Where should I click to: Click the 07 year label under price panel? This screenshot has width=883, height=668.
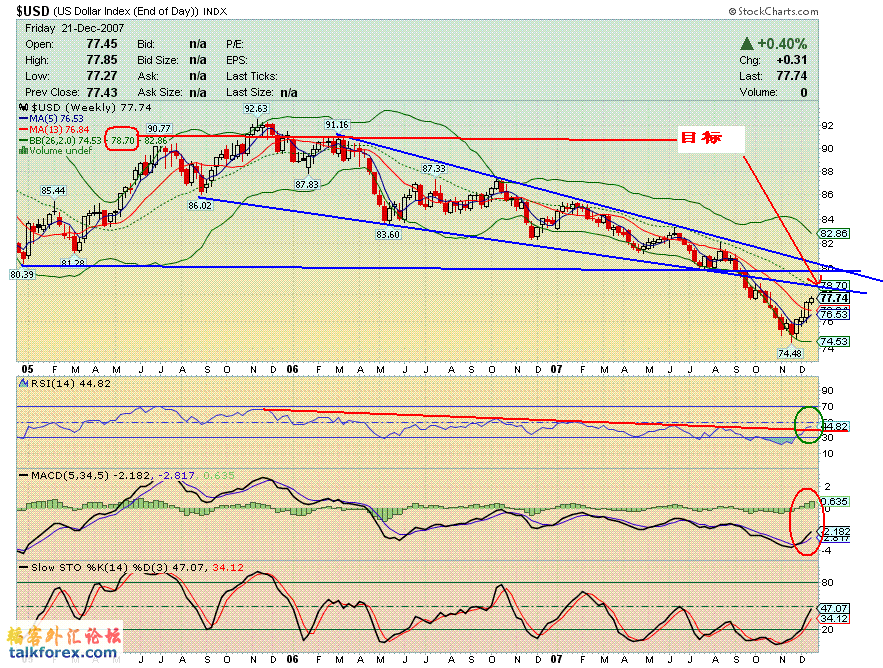coord(556,369)
